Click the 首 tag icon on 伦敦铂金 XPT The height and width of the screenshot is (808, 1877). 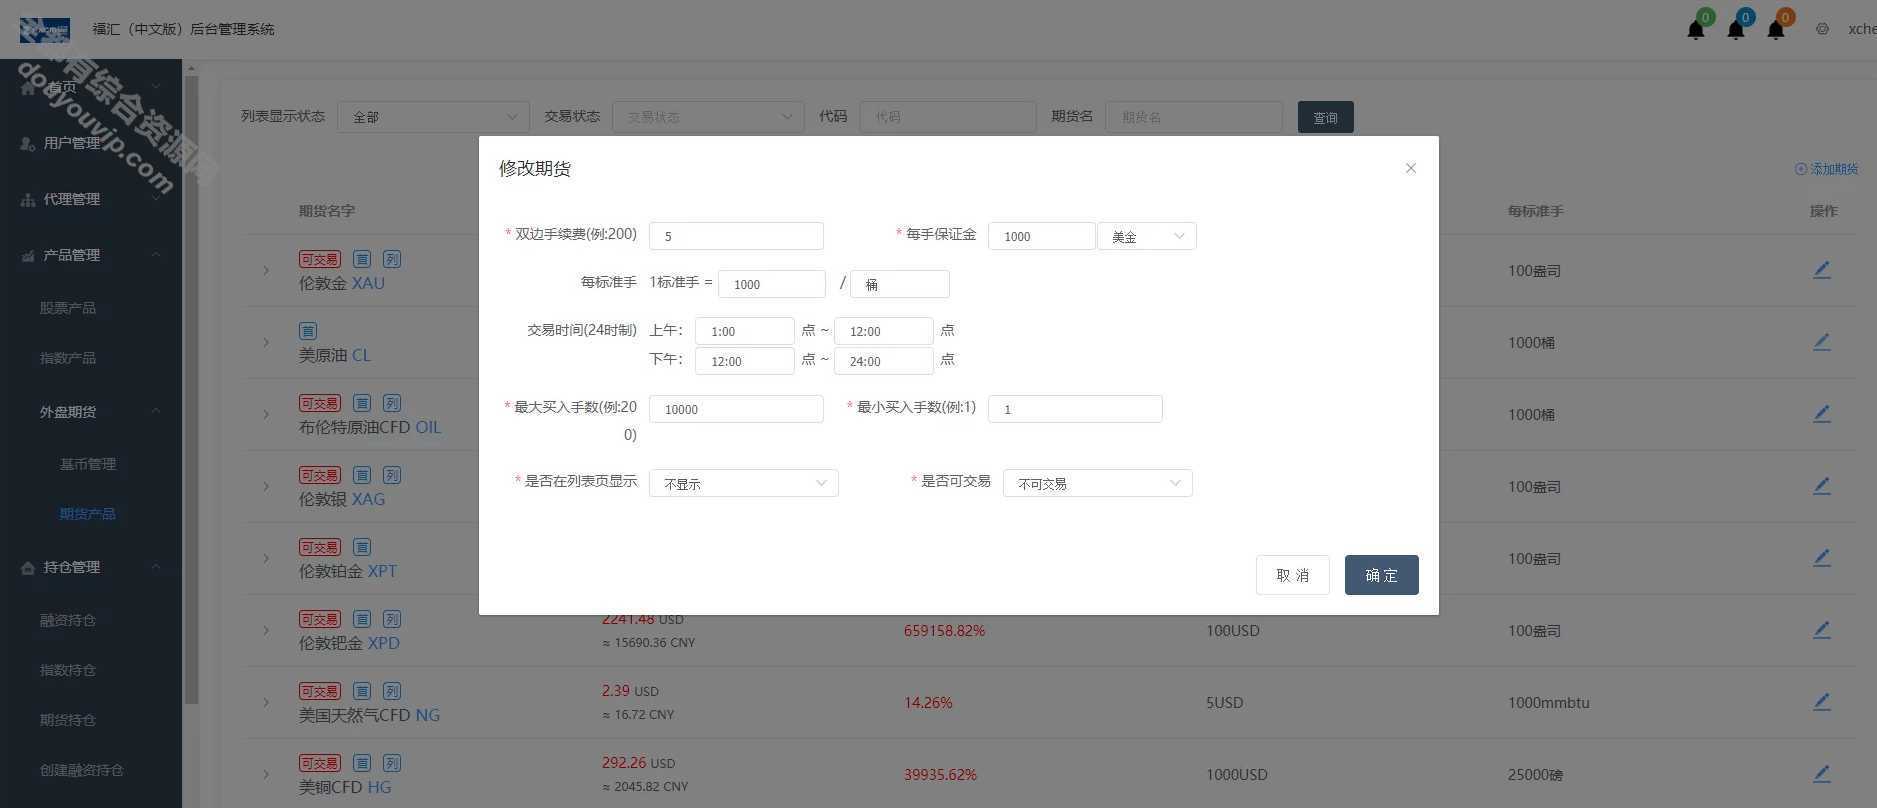click(362, 547)
